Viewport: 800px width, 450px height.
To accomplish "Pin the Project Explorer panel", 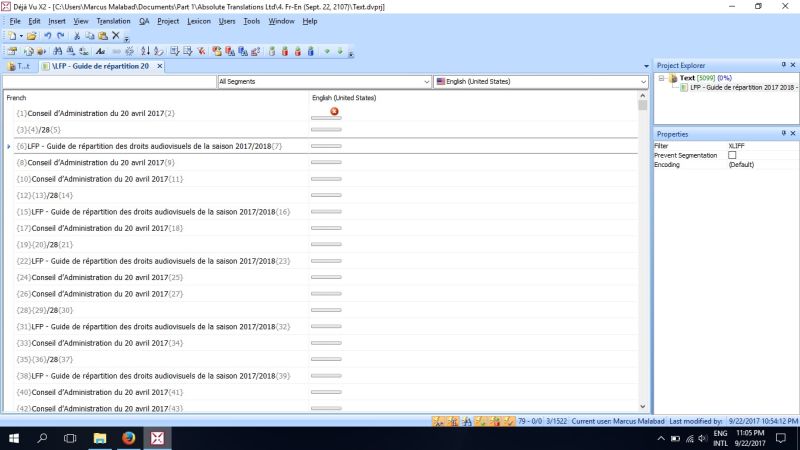I will pos(784,65).
